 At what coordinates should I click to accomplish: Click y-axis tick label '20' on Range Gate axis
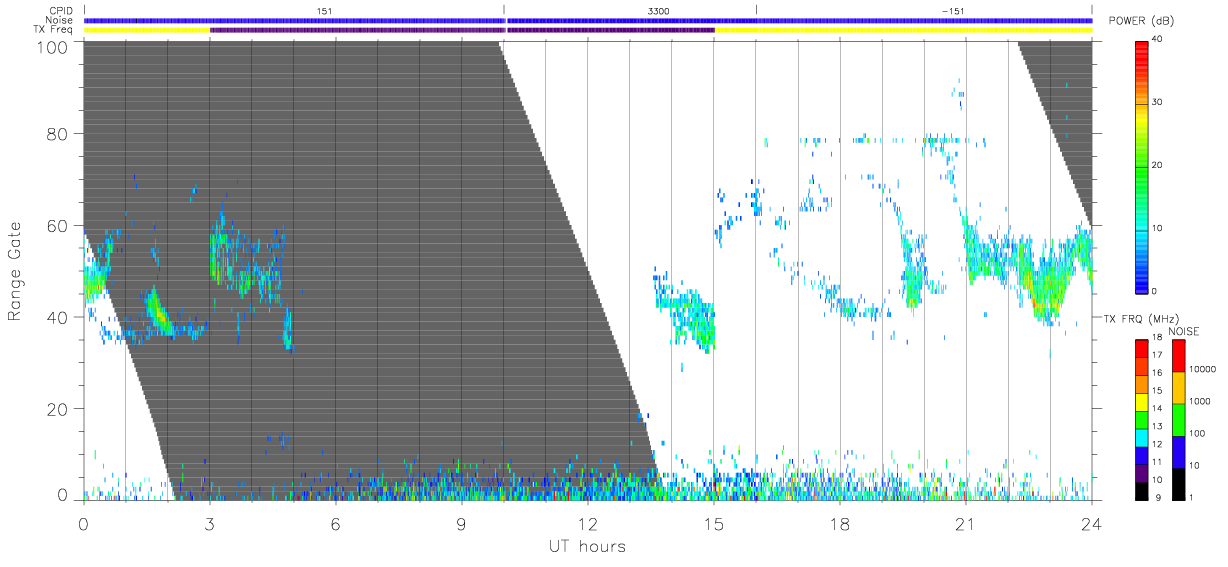(x=57, y=409)
